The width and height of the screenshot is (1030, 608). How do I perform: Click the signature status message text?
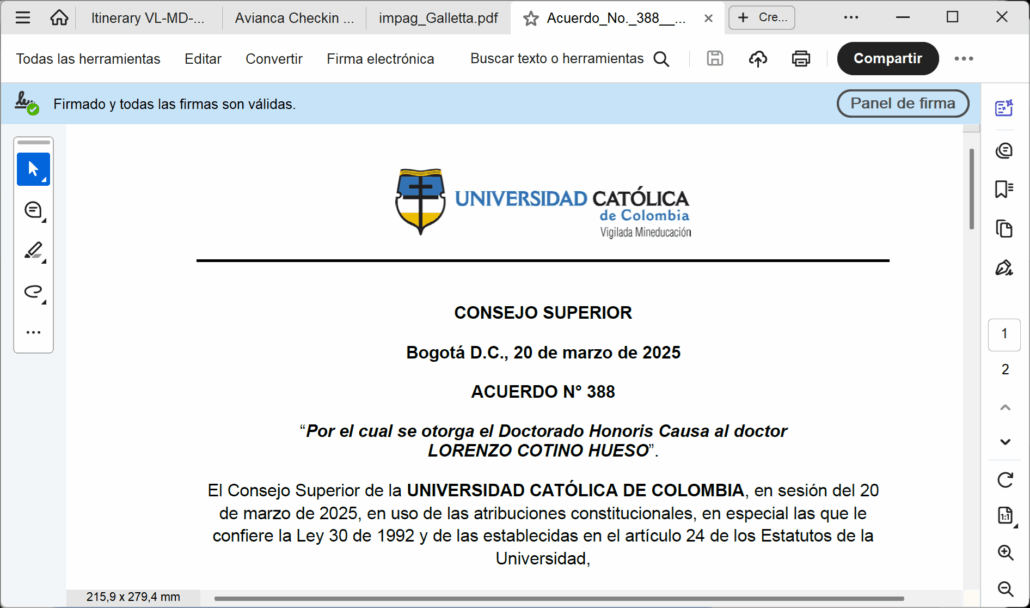tap(175, 104)
